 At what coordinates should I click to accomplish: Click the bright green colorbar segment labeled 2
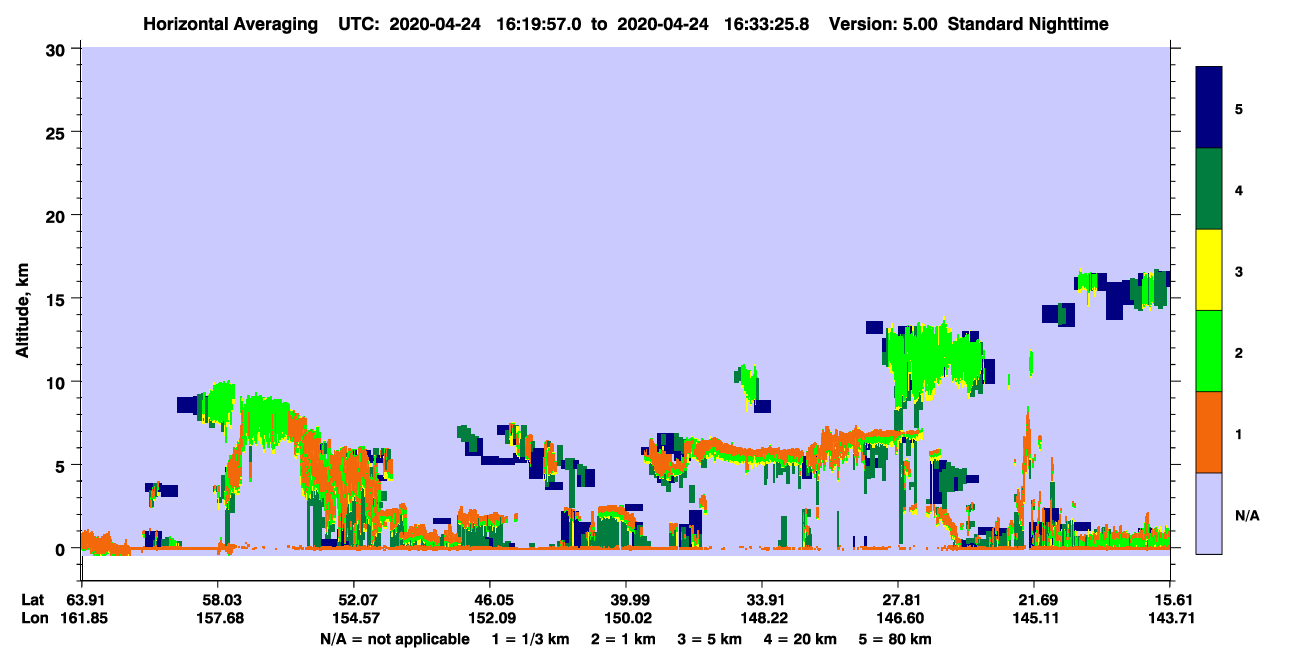coord(1209,351)
